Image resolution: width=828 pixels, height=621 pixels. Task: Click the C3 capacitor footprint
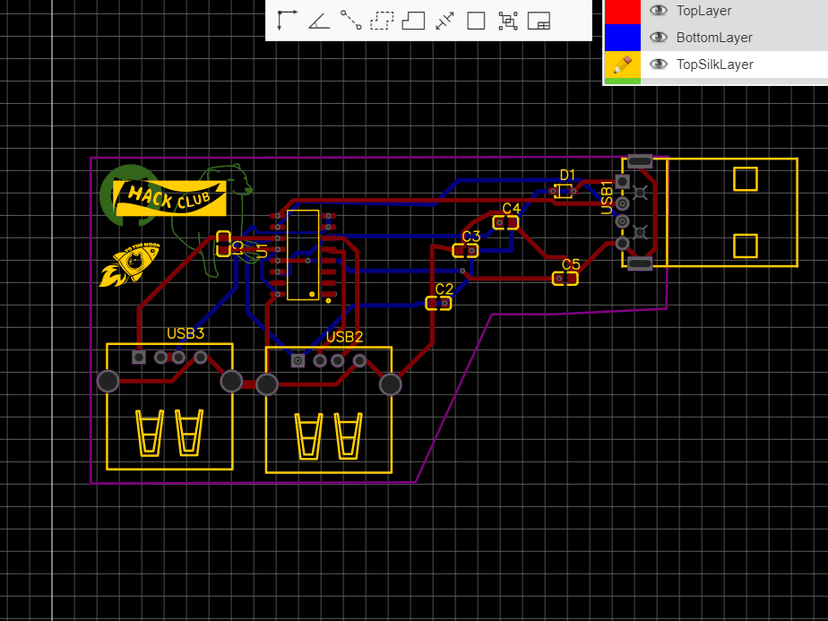pyautogui.click(x=465, y=250)
